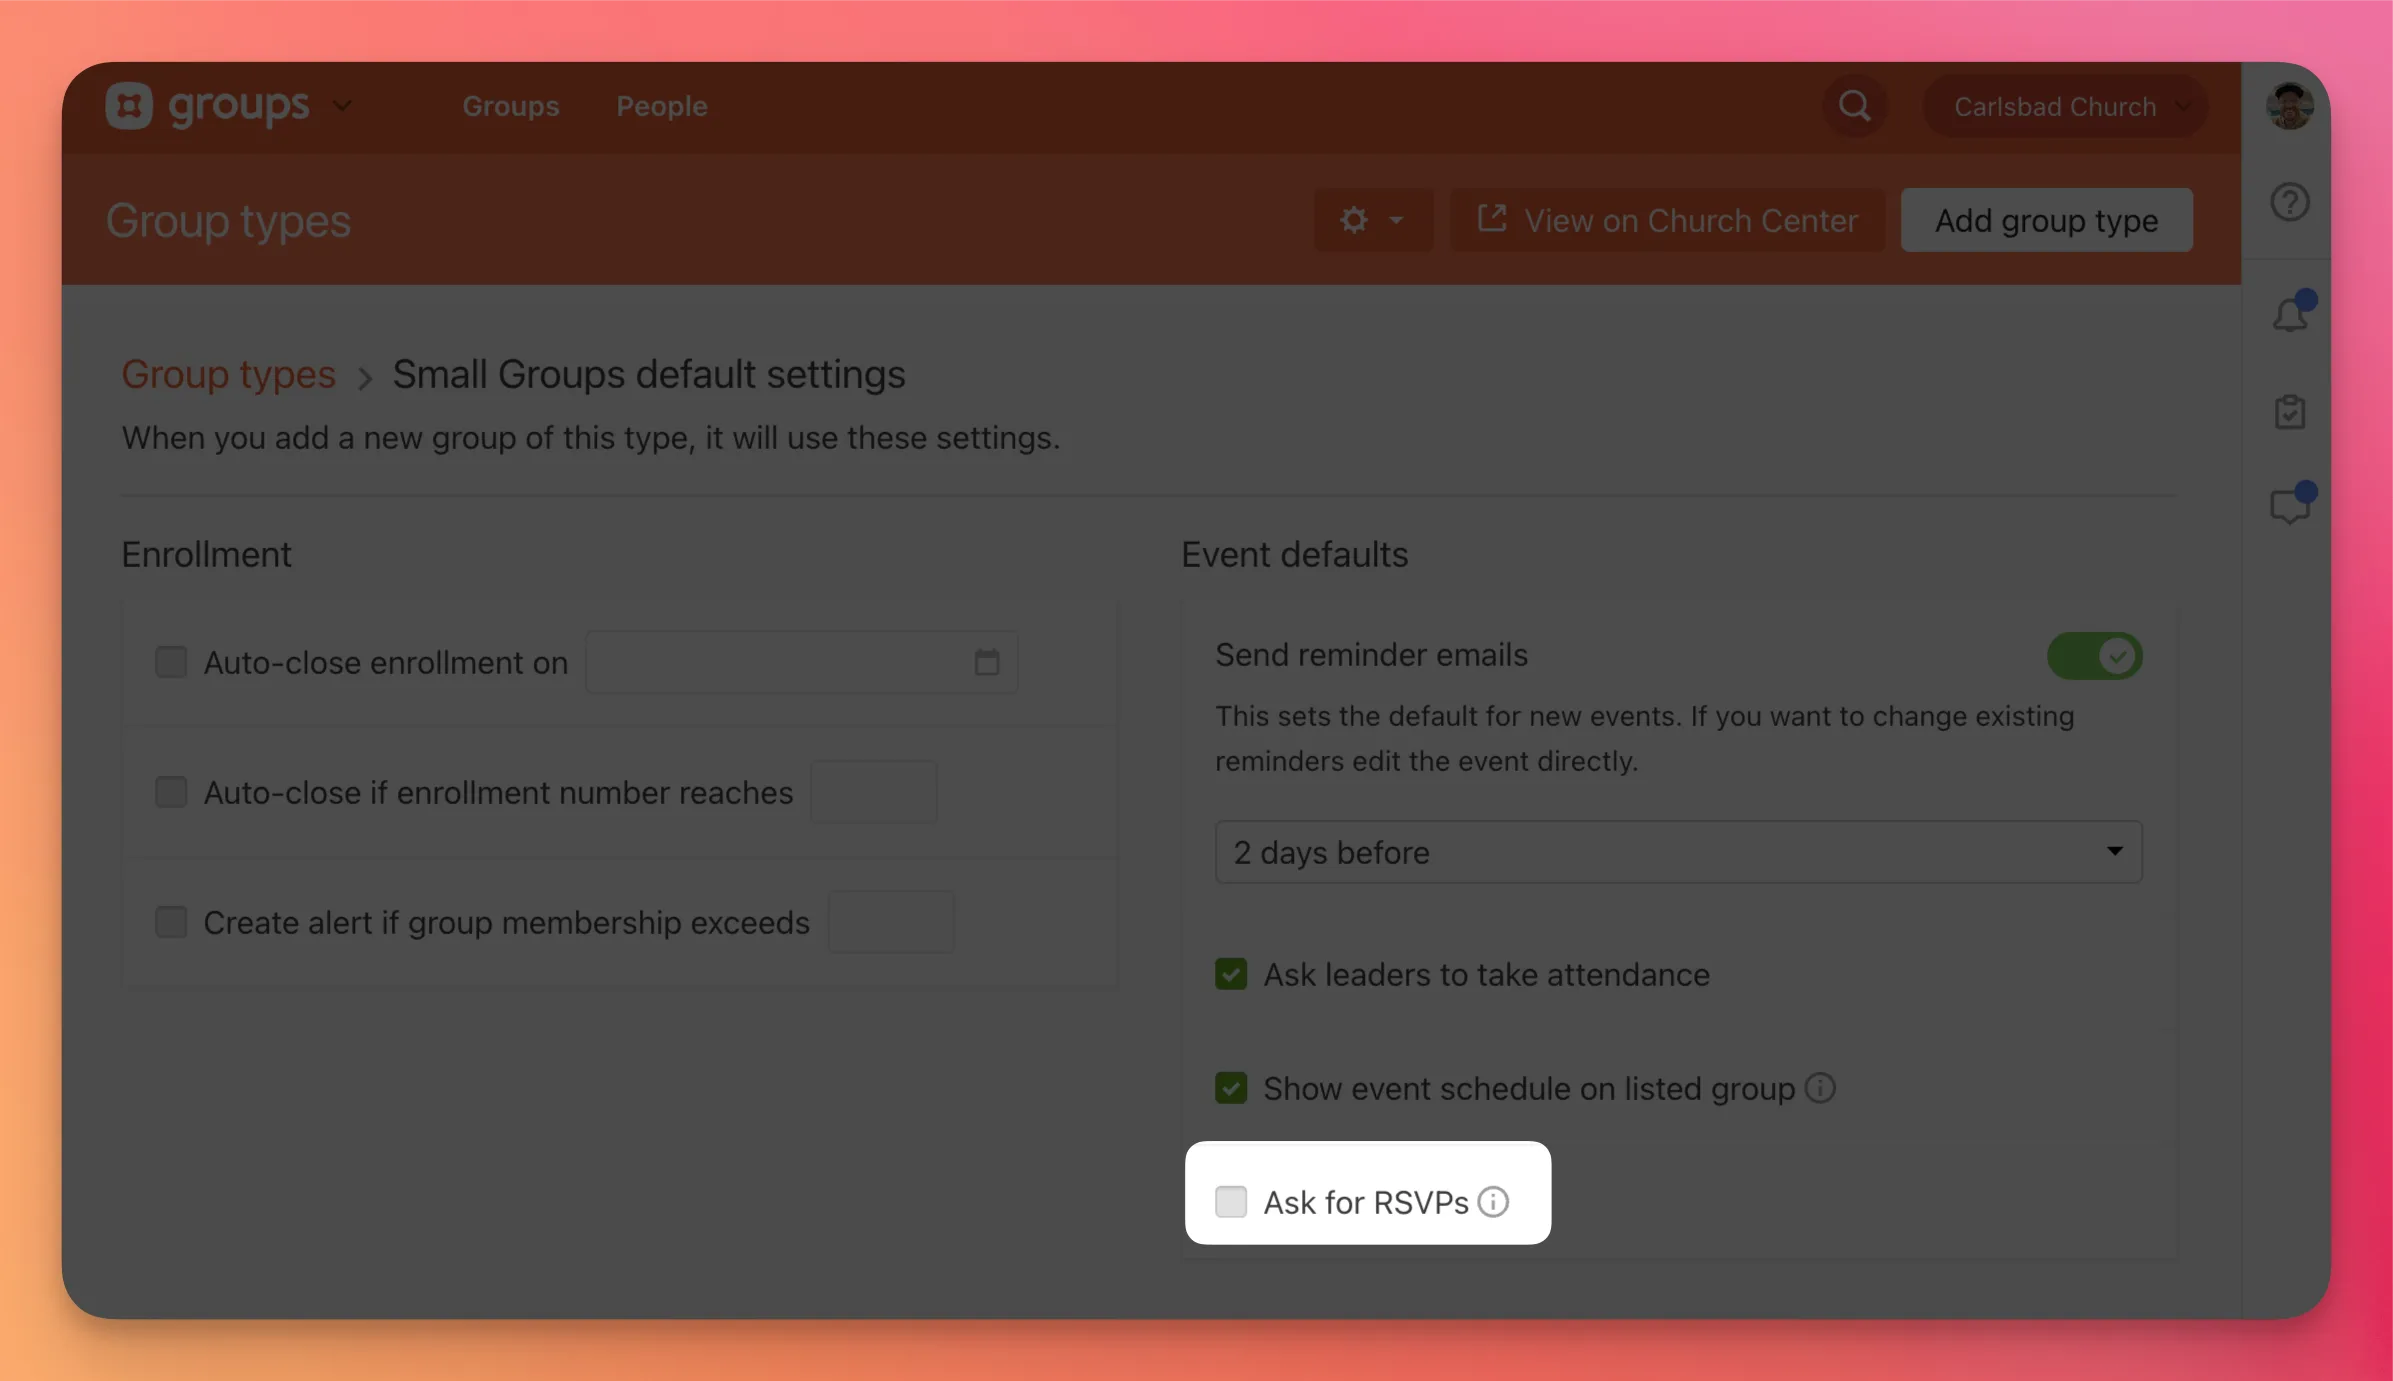Image resolution: width=2393 pixels, height=1381 pixels.
Task: Uncheck Ask leaders to take attendance
Action: [1231, 974]
